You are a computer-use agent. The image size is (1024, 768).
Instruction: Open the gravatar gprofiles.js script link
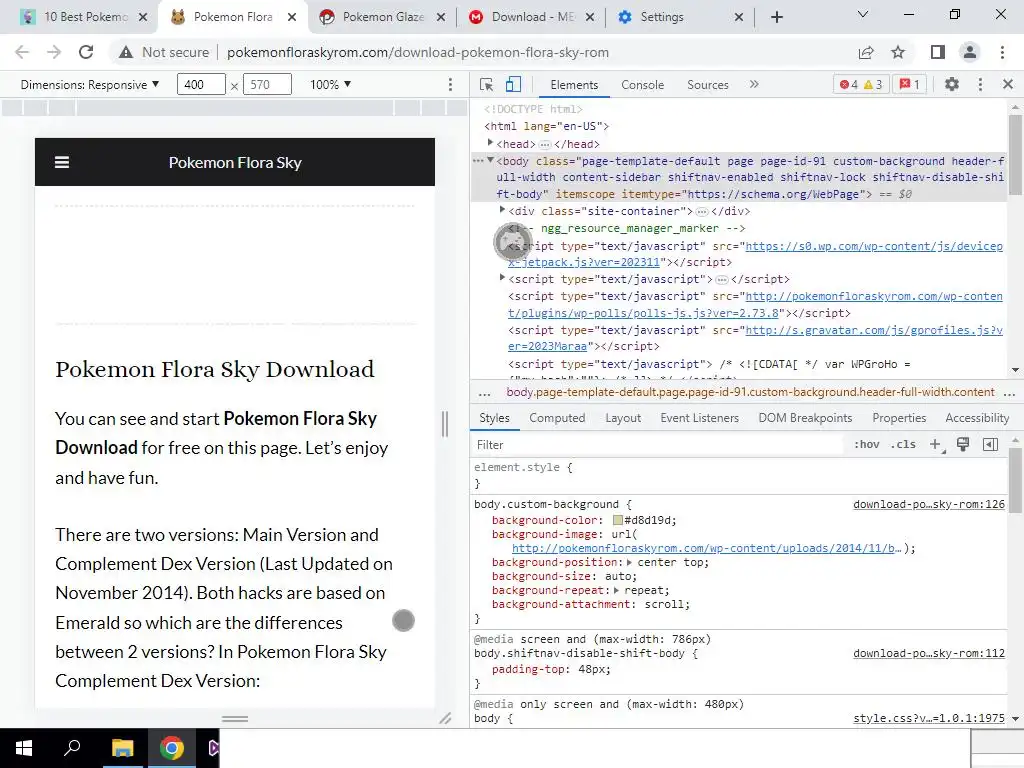[755, 338]
